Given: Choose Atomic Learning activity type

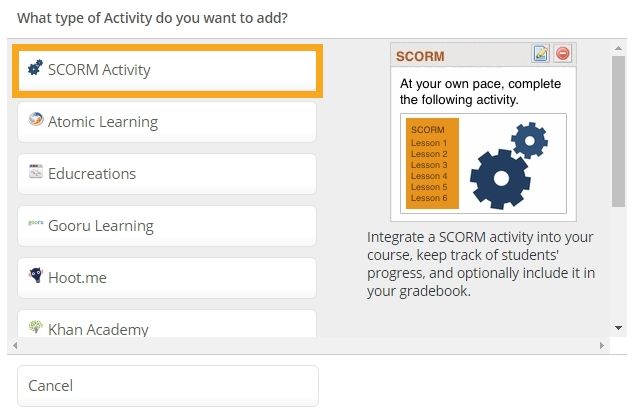Looking at the screenshot, I should pos(167,122).
